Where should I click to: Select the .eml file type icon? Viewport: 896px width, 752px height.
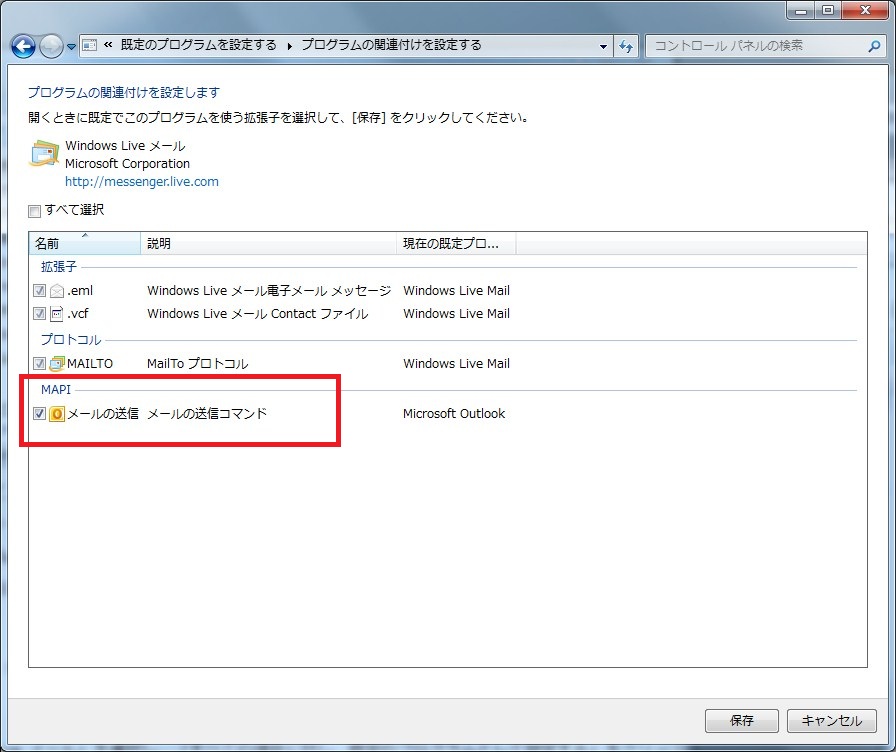tap(57, 291)
